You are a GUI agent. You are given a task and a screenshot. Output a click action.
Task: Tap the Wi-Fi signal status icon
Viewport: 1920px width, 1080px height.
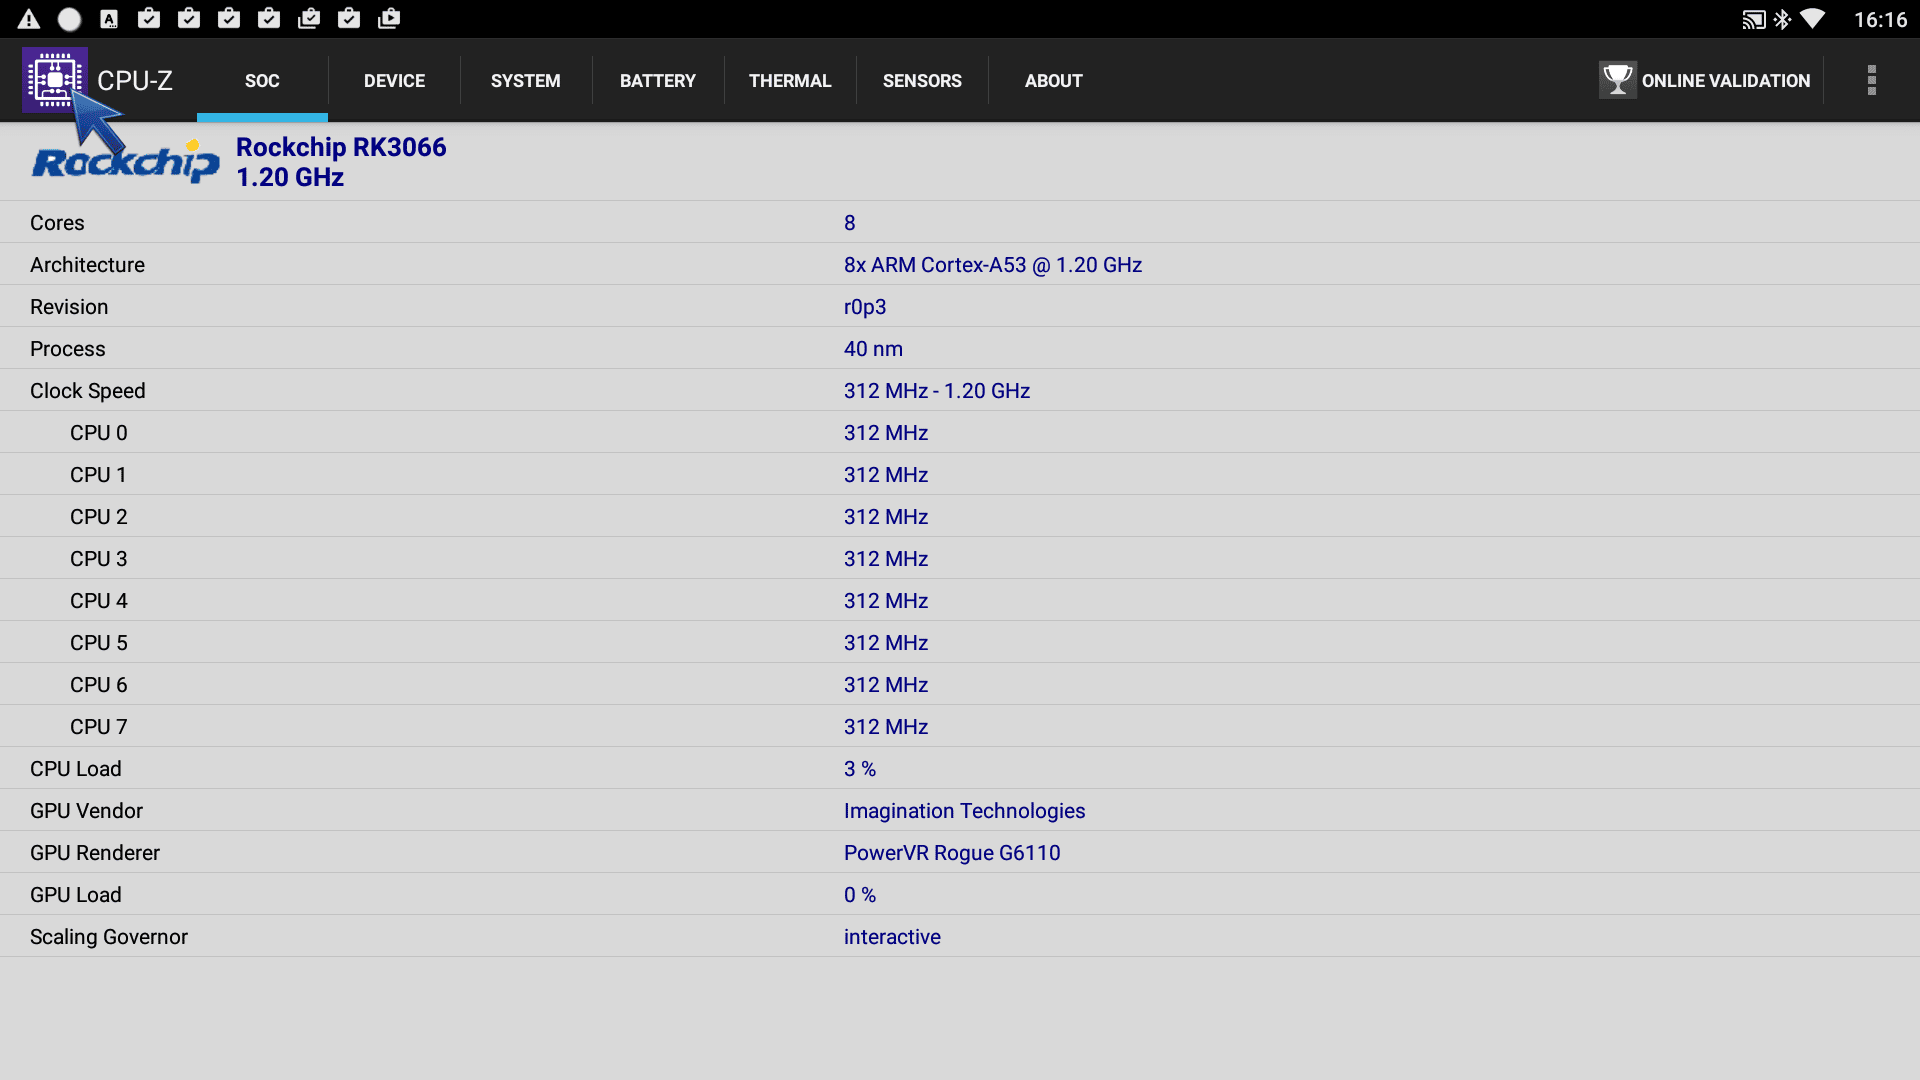tap(1812, 19)
